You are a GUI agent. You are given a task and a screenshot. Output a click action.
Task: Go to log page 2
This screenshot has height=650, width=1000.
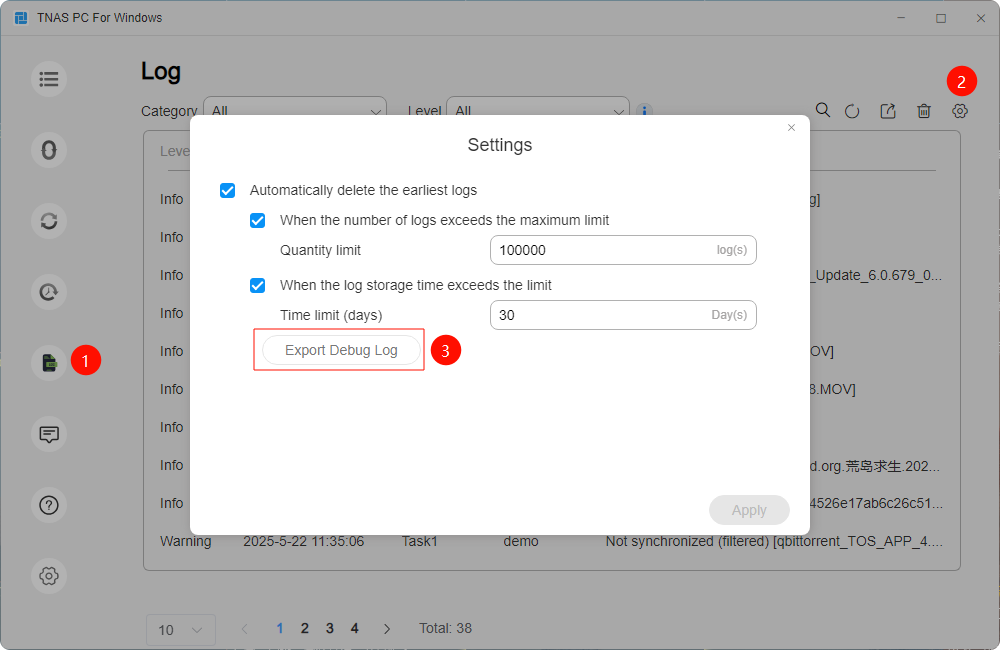305,628
